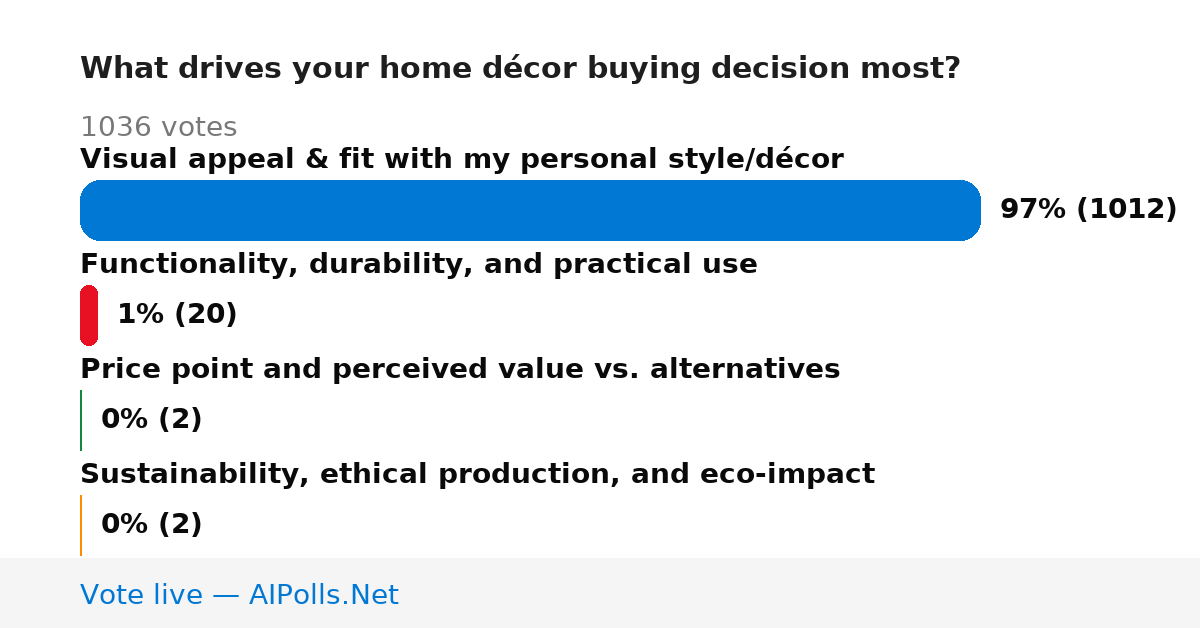Click the 0% (2) text under Price point
Image resolution: width=1200 pixels, height=628 pixels.
(152, 420)
